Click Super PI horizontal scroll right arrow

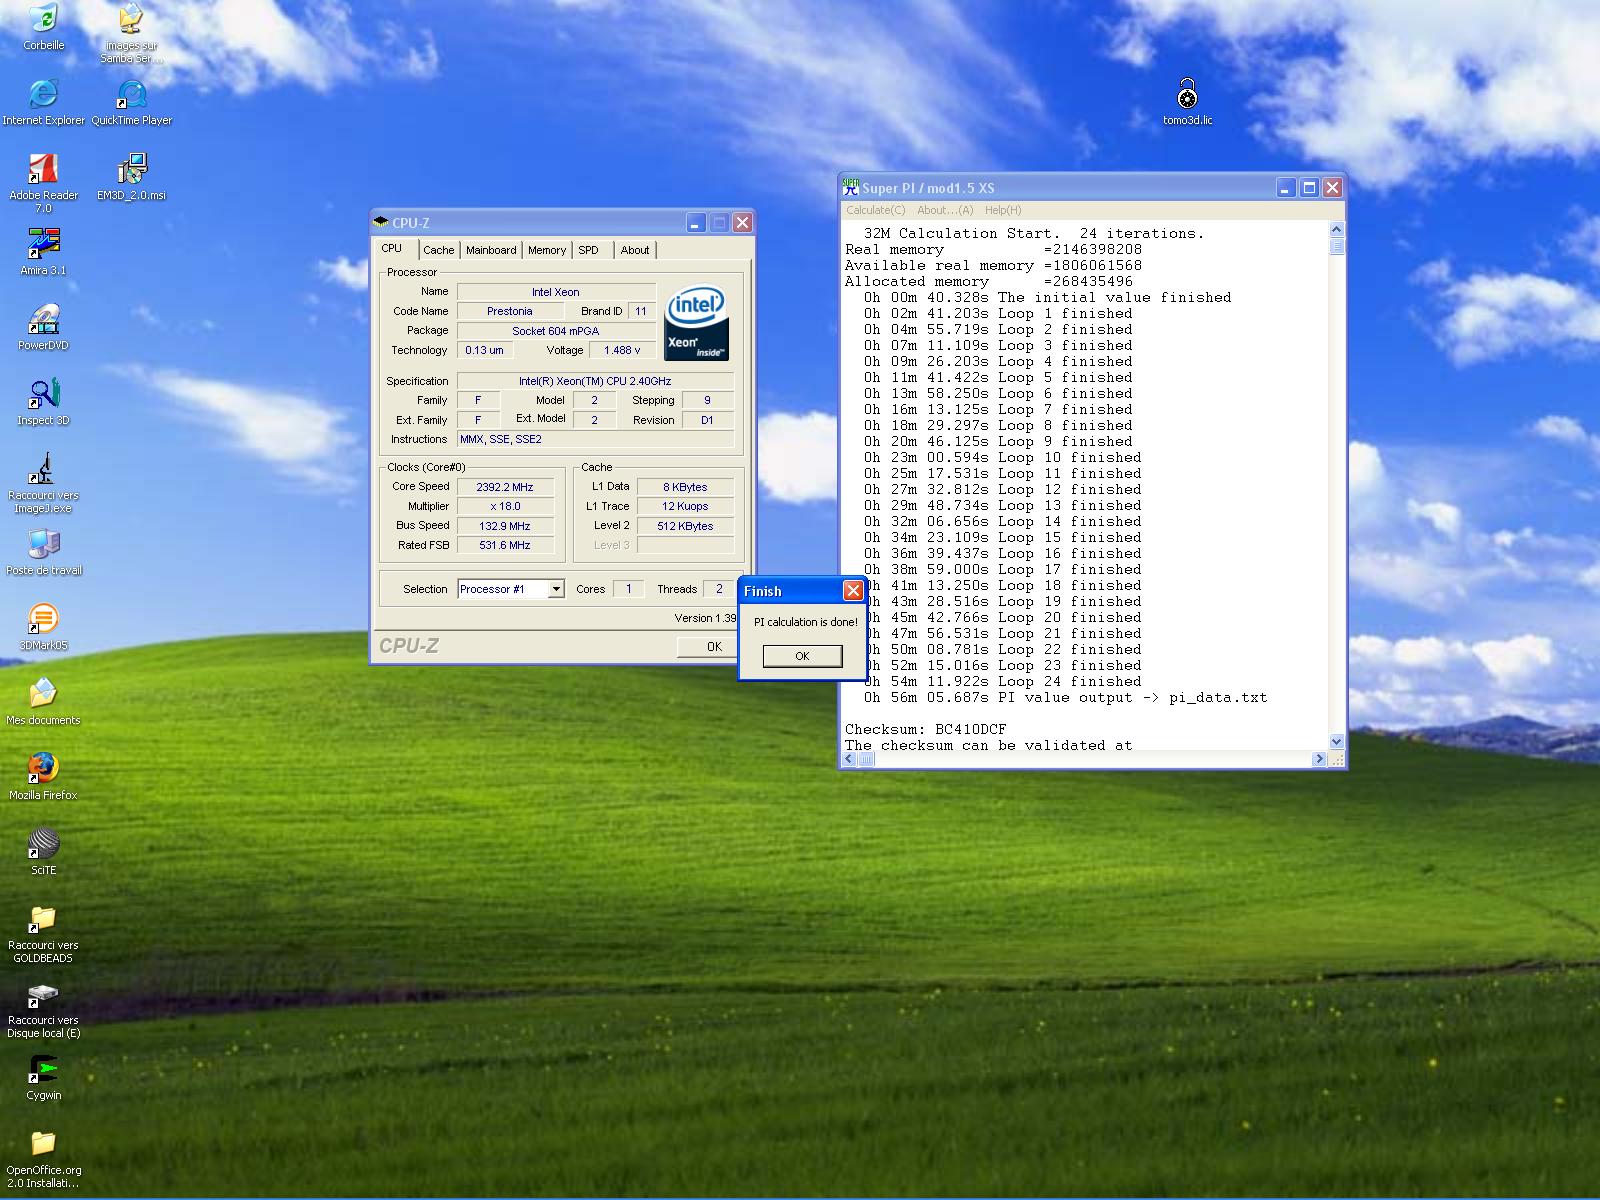(1321, 759)
